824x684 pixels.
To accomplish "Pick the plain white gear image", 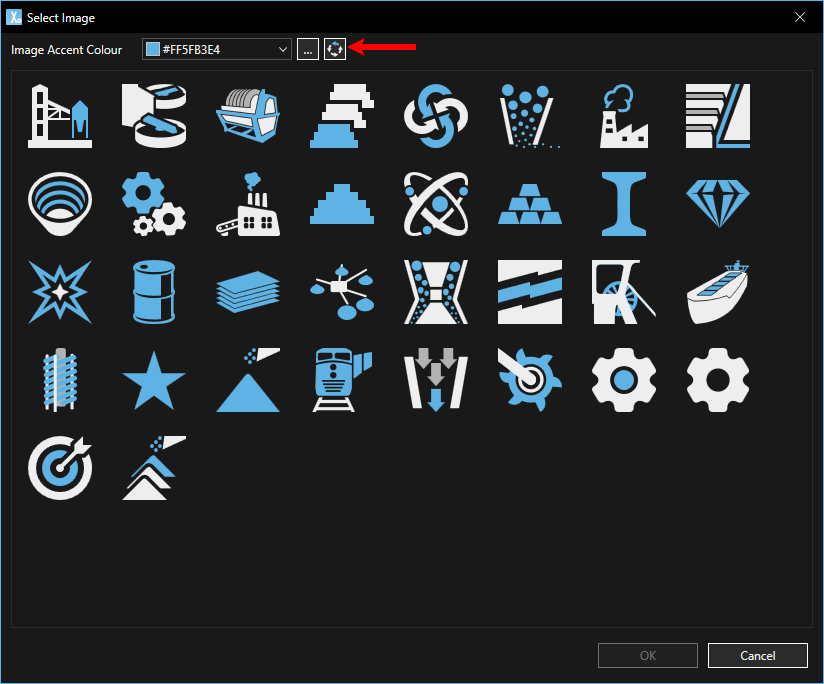I will click(718, 380).
